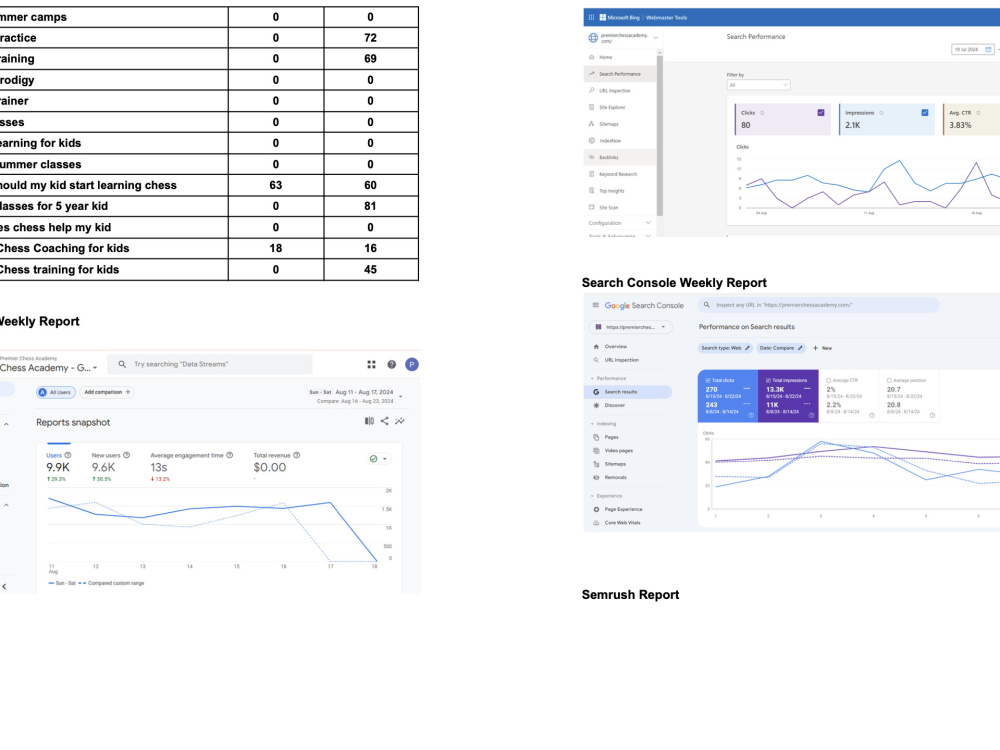Collapse the Performance section in Search Console
The height and width of the screenshot is (750, 1000).
tap(592, 379)
